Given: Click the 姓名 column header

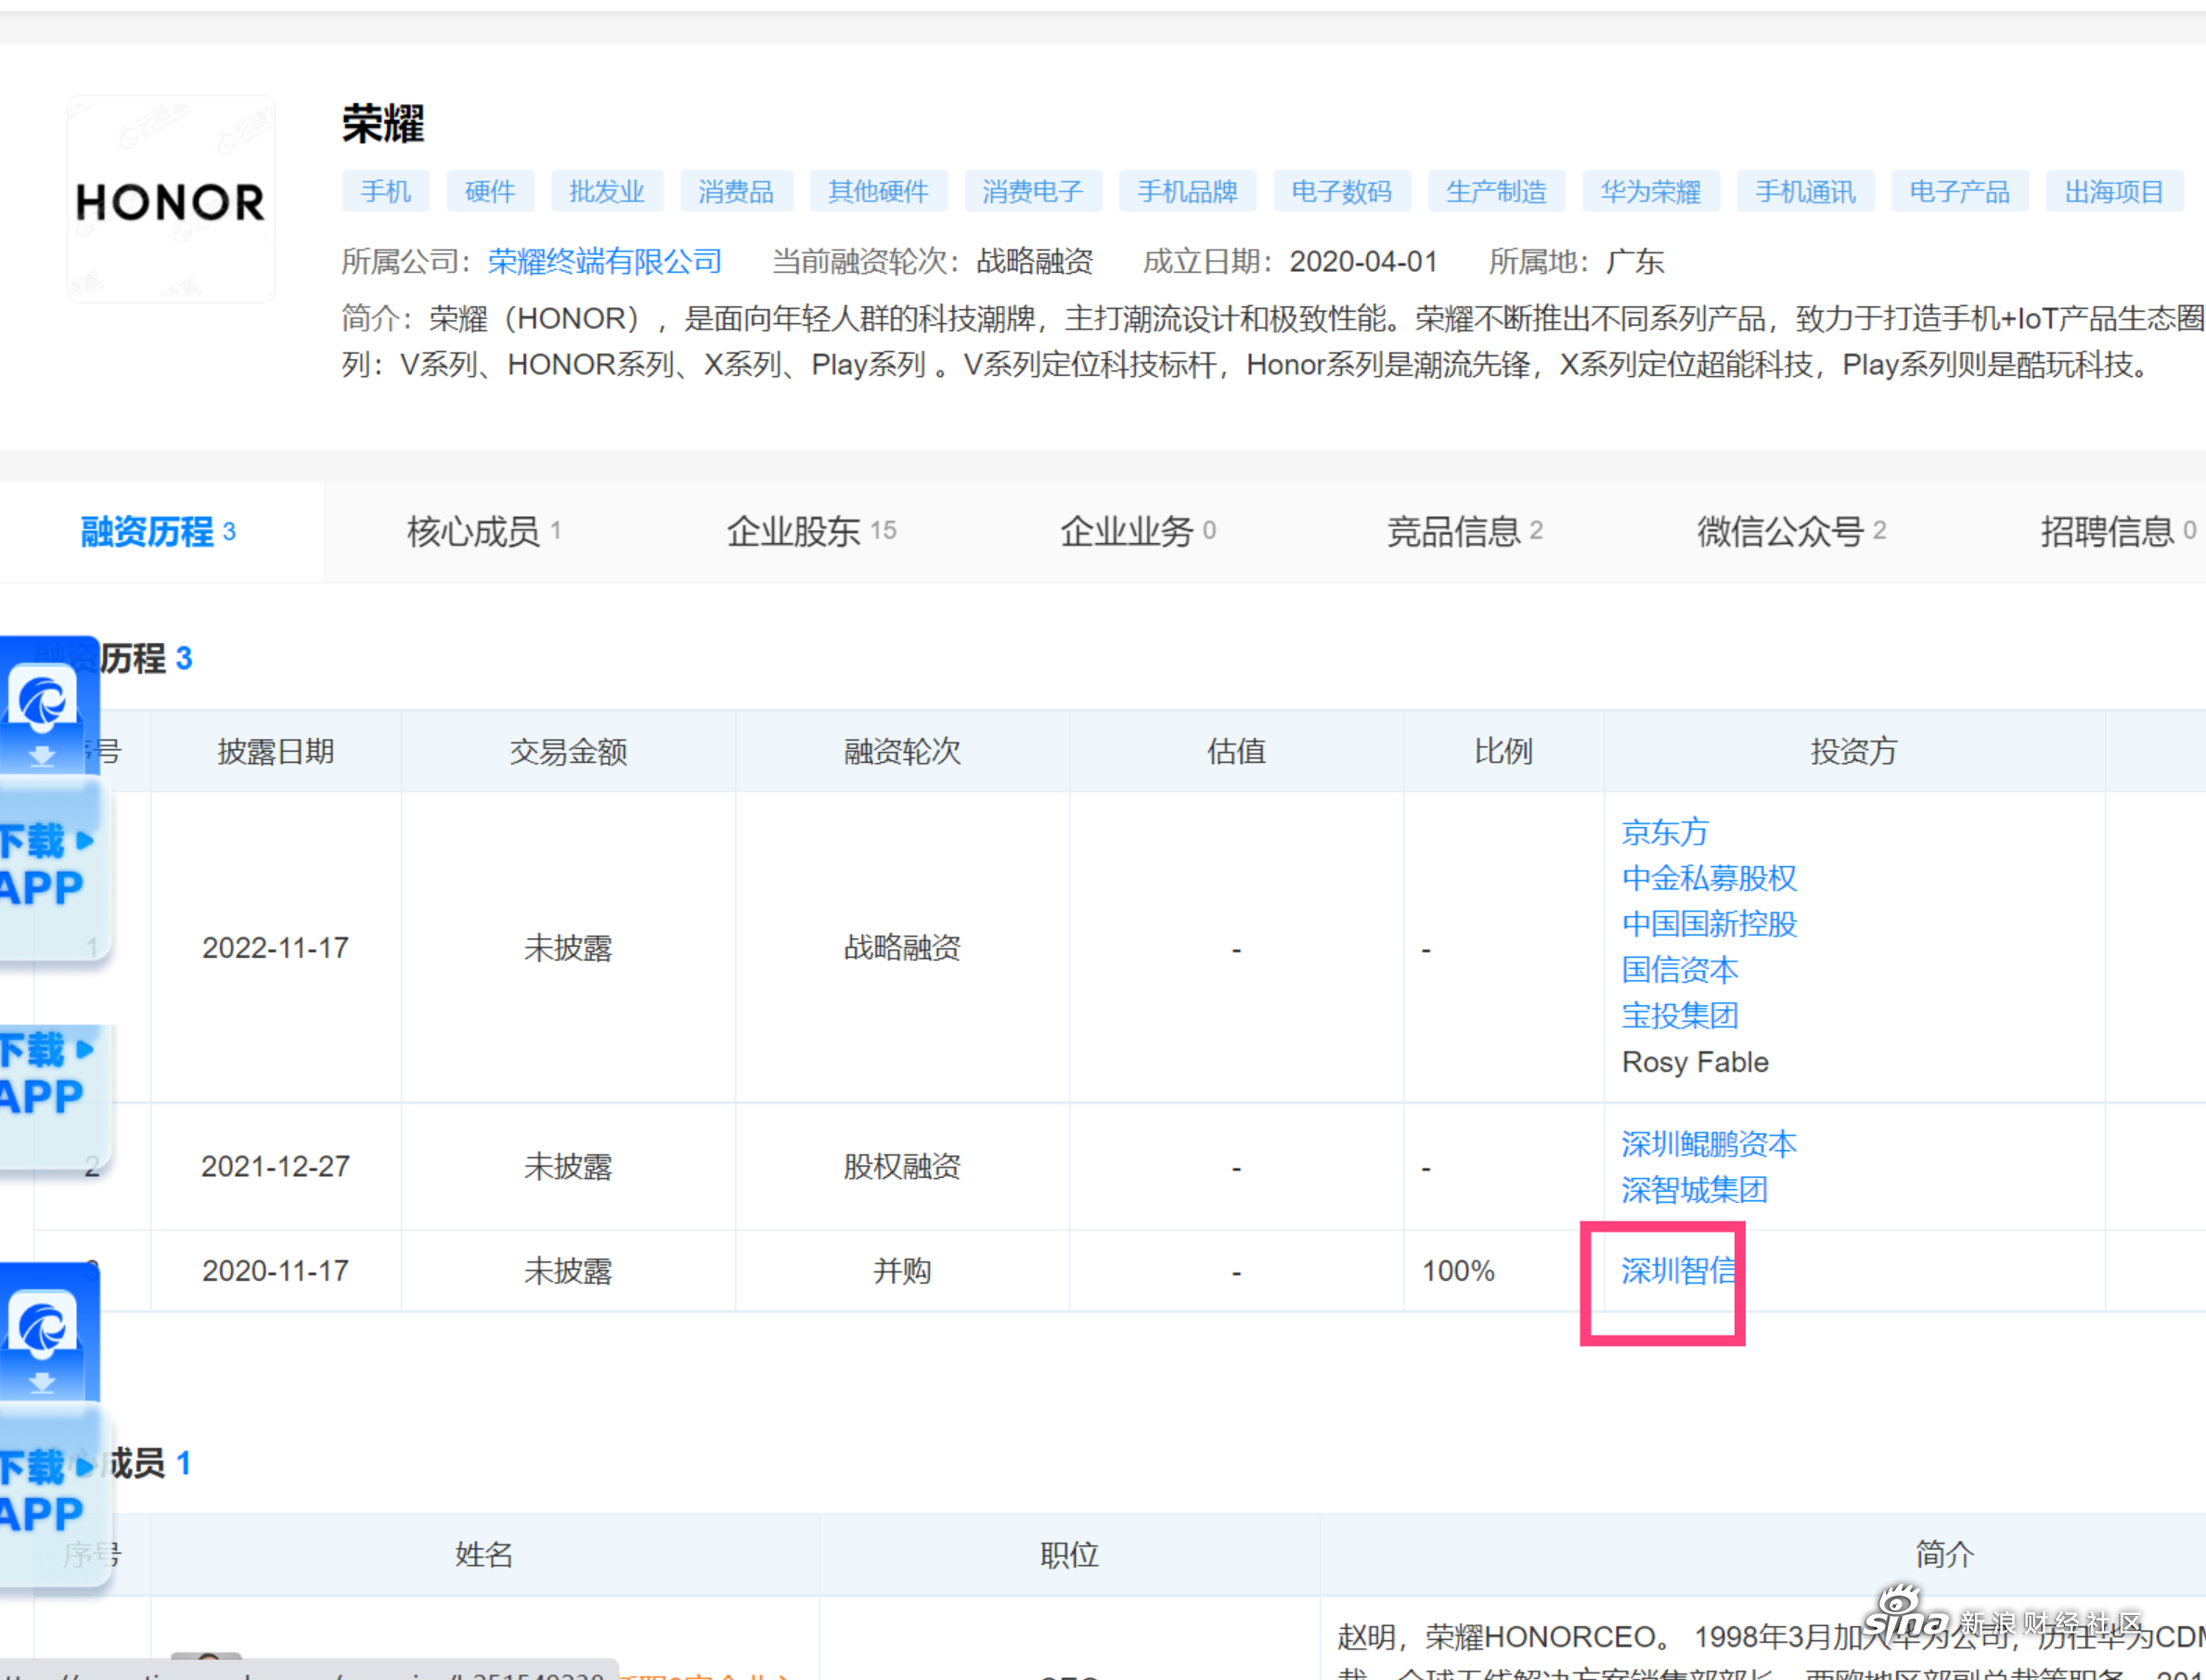Looking at the screenshot, I should pyautogui.click(x=484, y=1555).
